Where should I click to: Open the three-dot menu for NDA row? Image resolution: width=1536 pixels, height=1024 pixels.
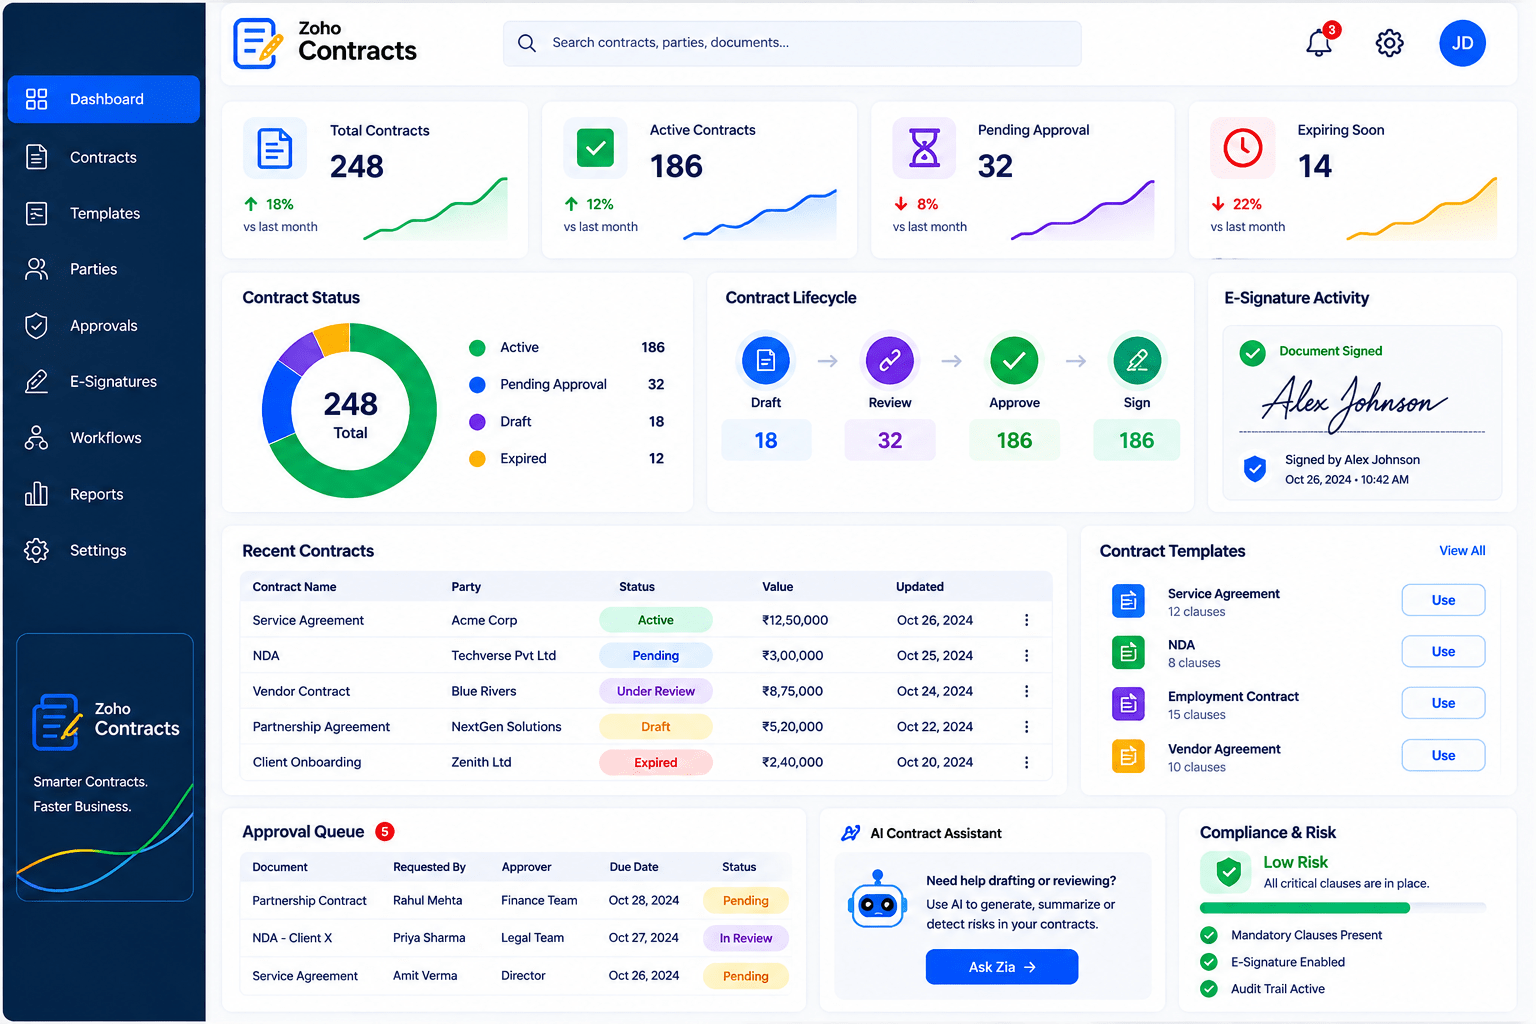[1026, 656]
